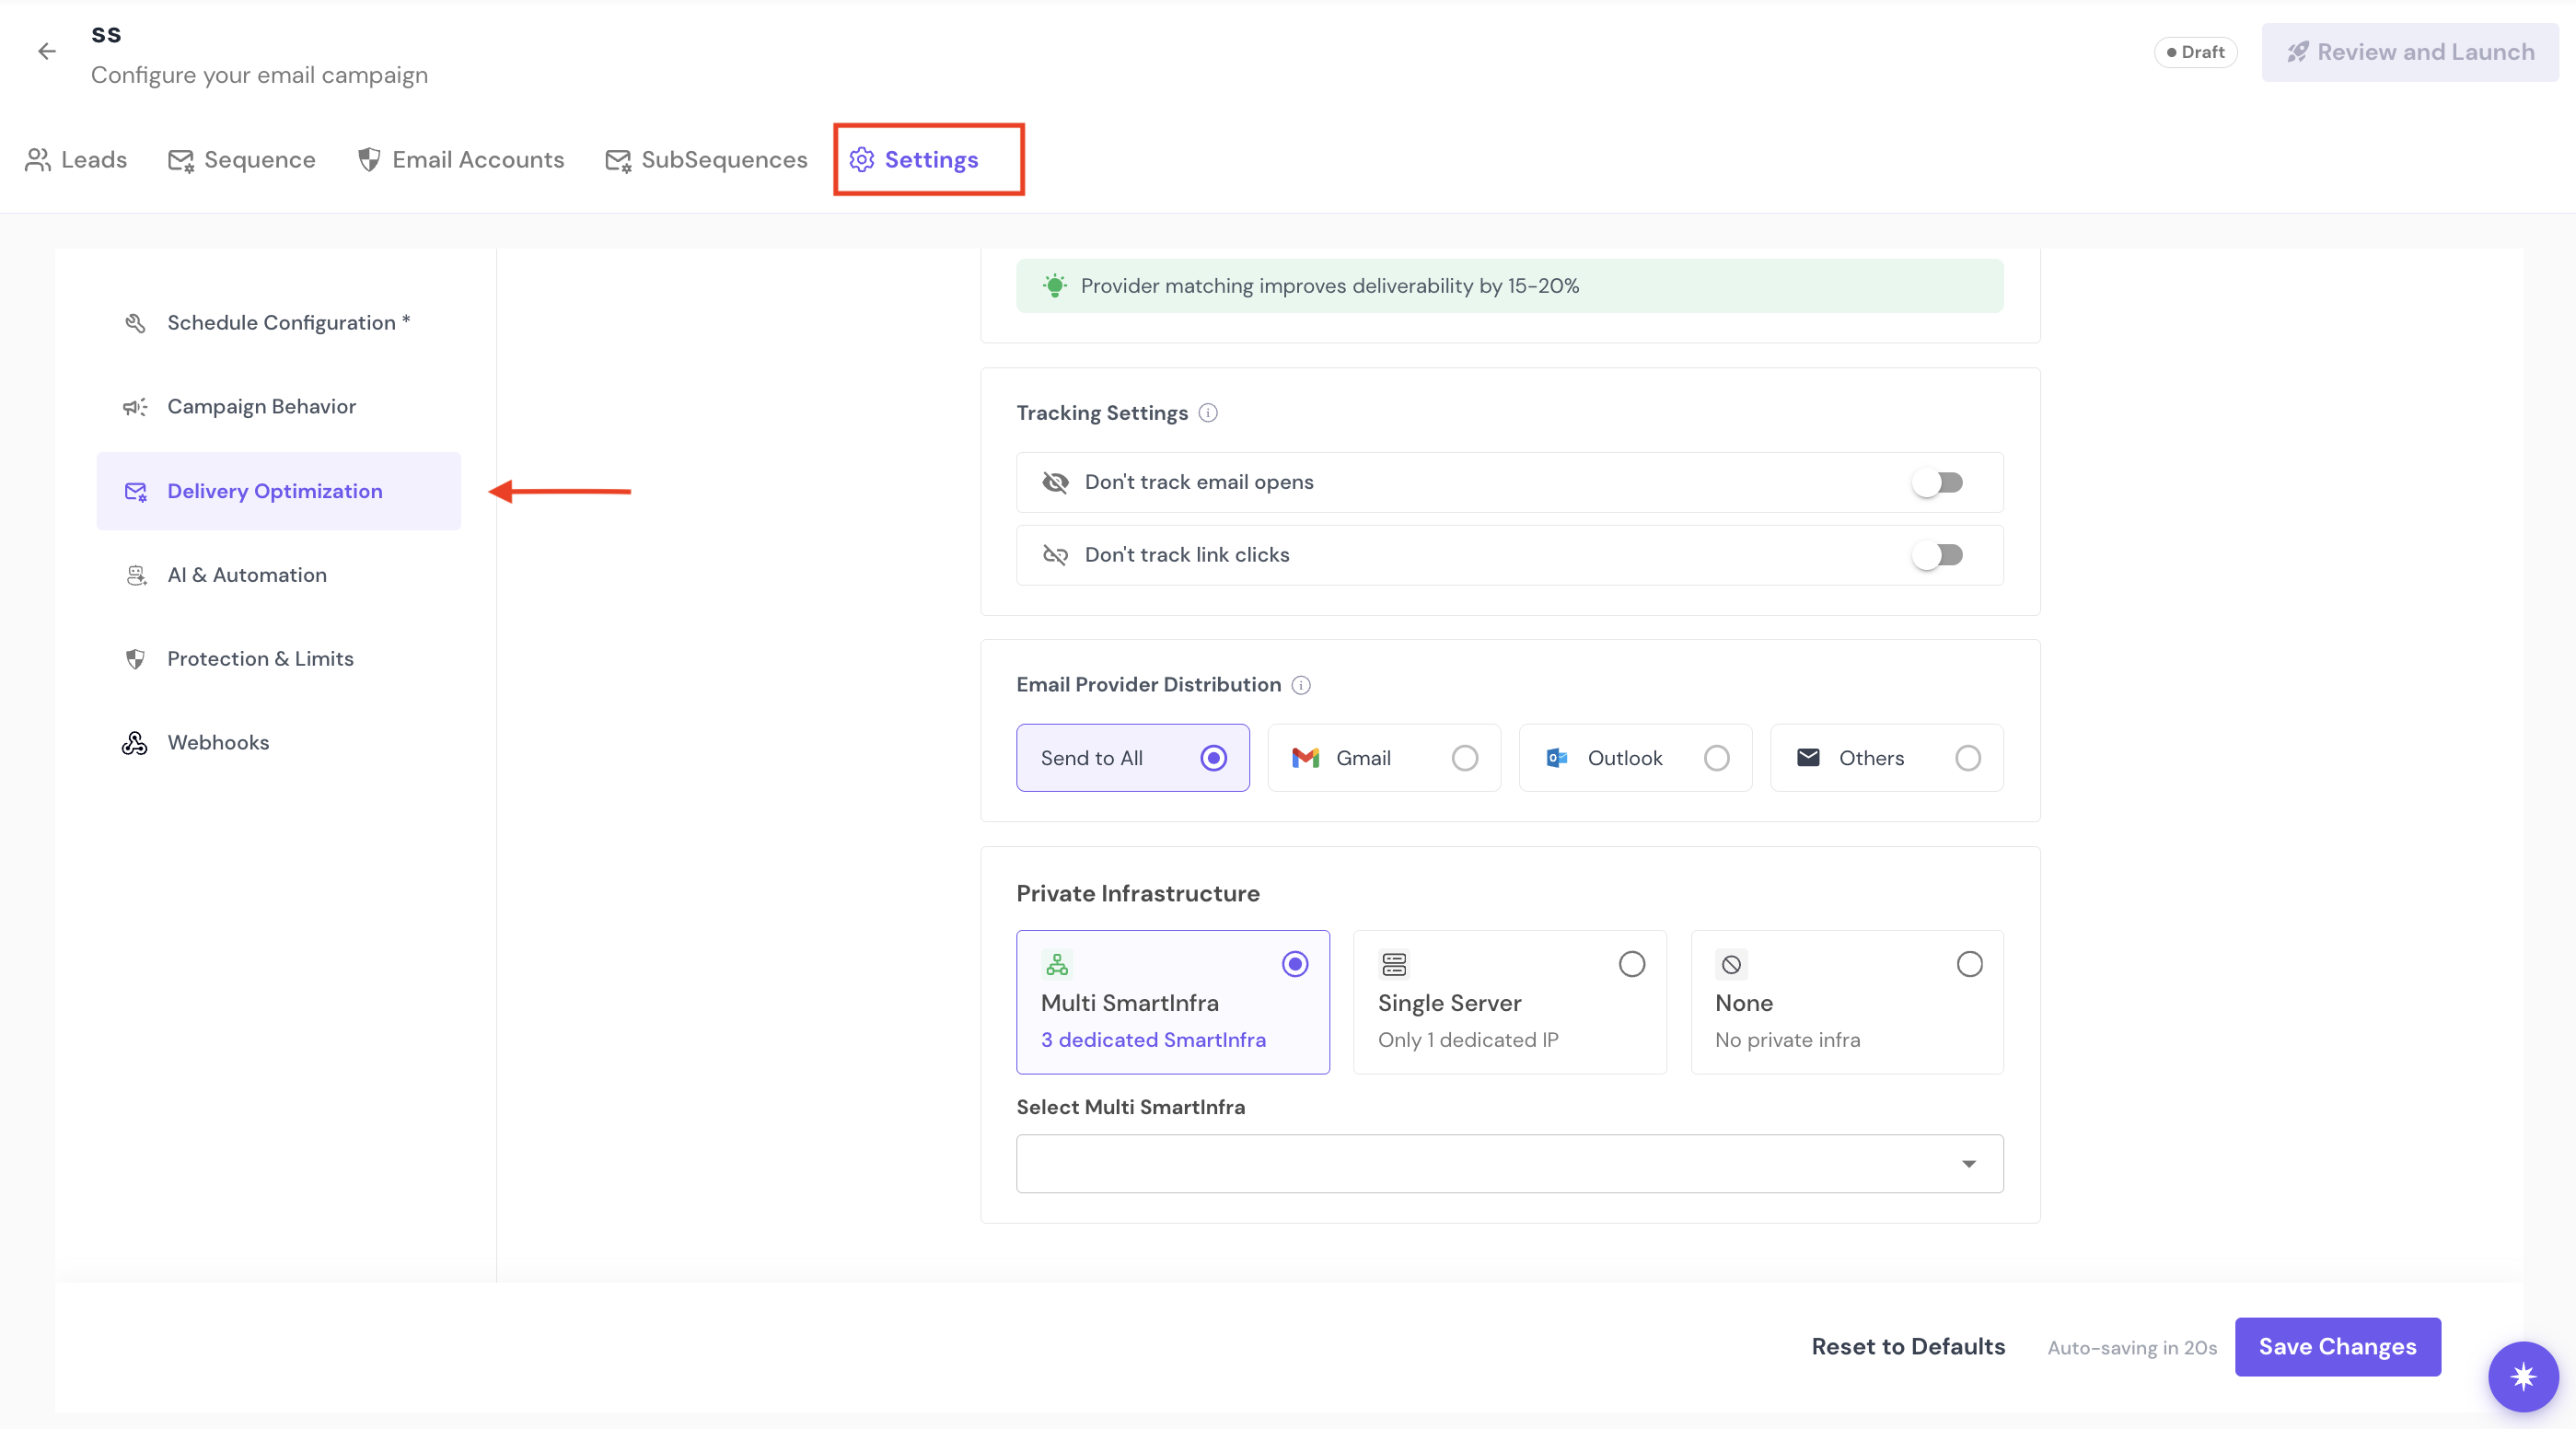Click the 'Auto-saving in 20s' text
The height and width of the screenshot is (1429, 2576).
pos(2132,1348)
